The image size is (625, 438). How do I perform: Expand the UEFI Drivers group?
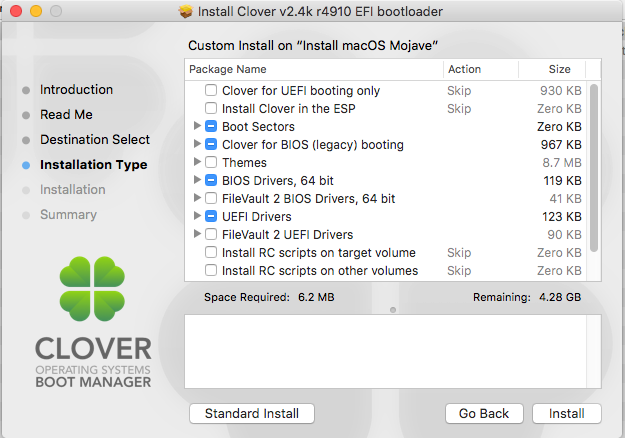point(197,216)
